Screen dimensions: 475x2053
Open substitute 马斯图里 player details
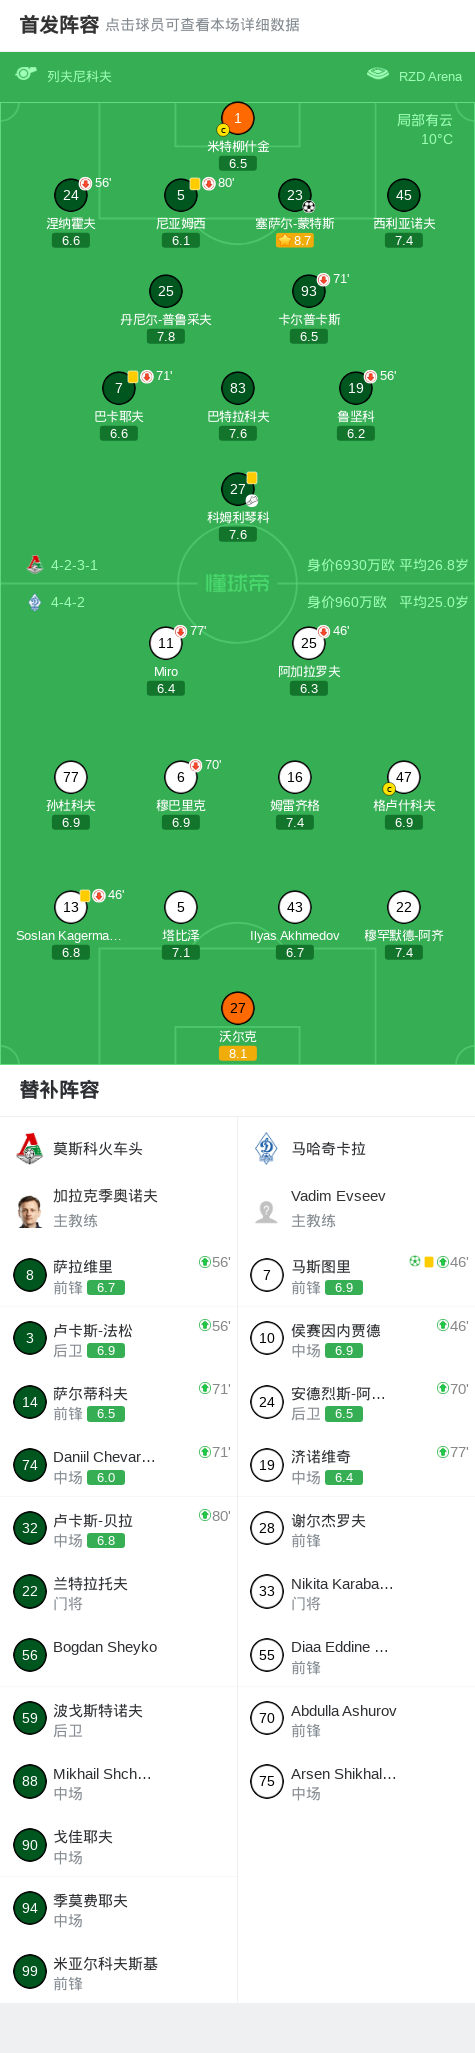(356, 1275)
